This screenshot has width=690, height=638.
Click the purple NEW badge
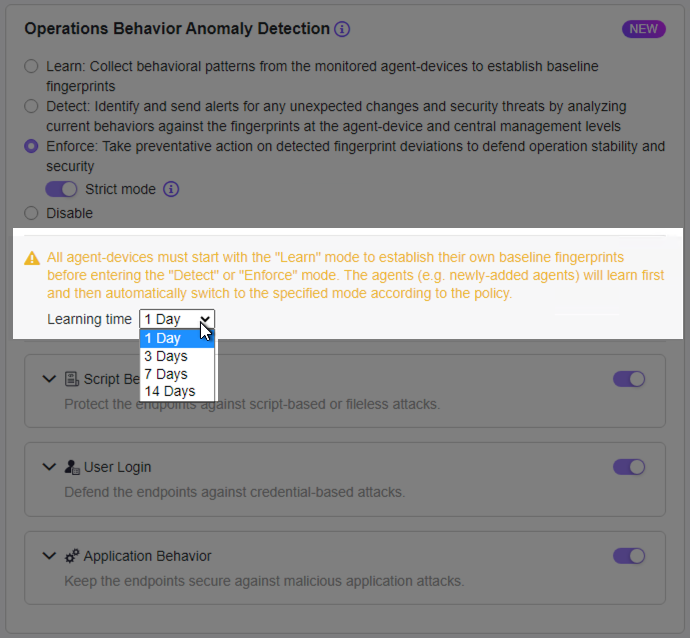pos(643,29)
